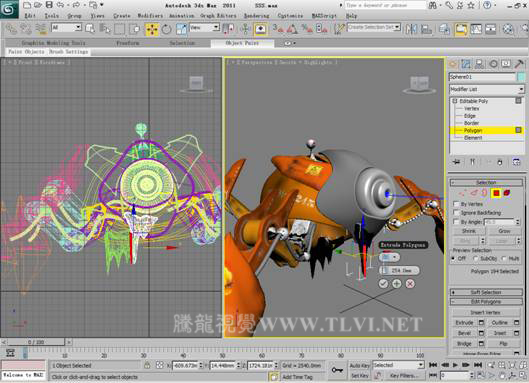Open the Selected key filter dropdown
Viewport: 529px width, 383px height.
[398, 365]
